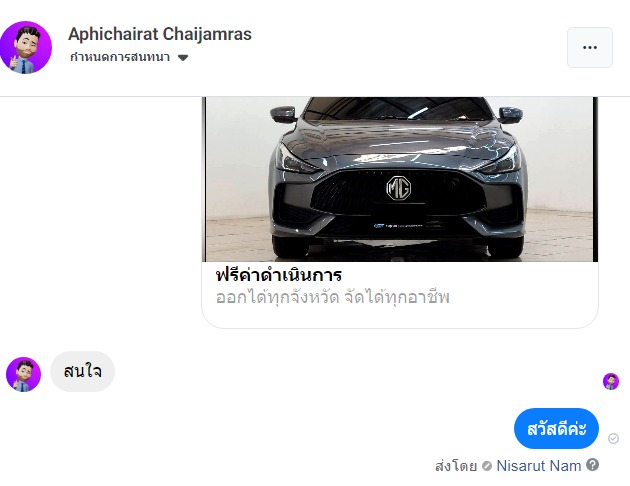
Task: Click the car's left side mirror in photo
Action: point(284,114)
